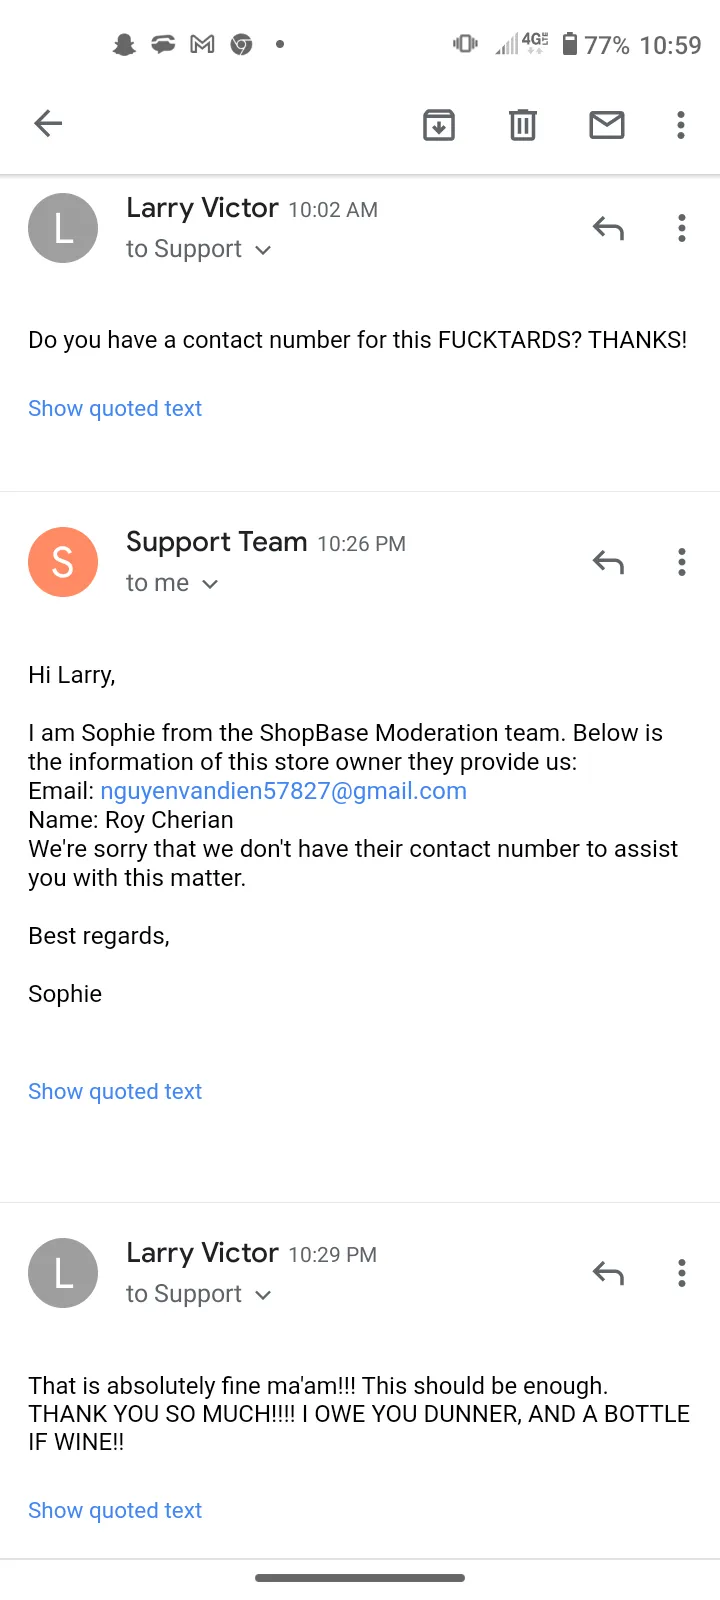Reply to the Support Team message

pyautogui.click(x=608, y=563)
